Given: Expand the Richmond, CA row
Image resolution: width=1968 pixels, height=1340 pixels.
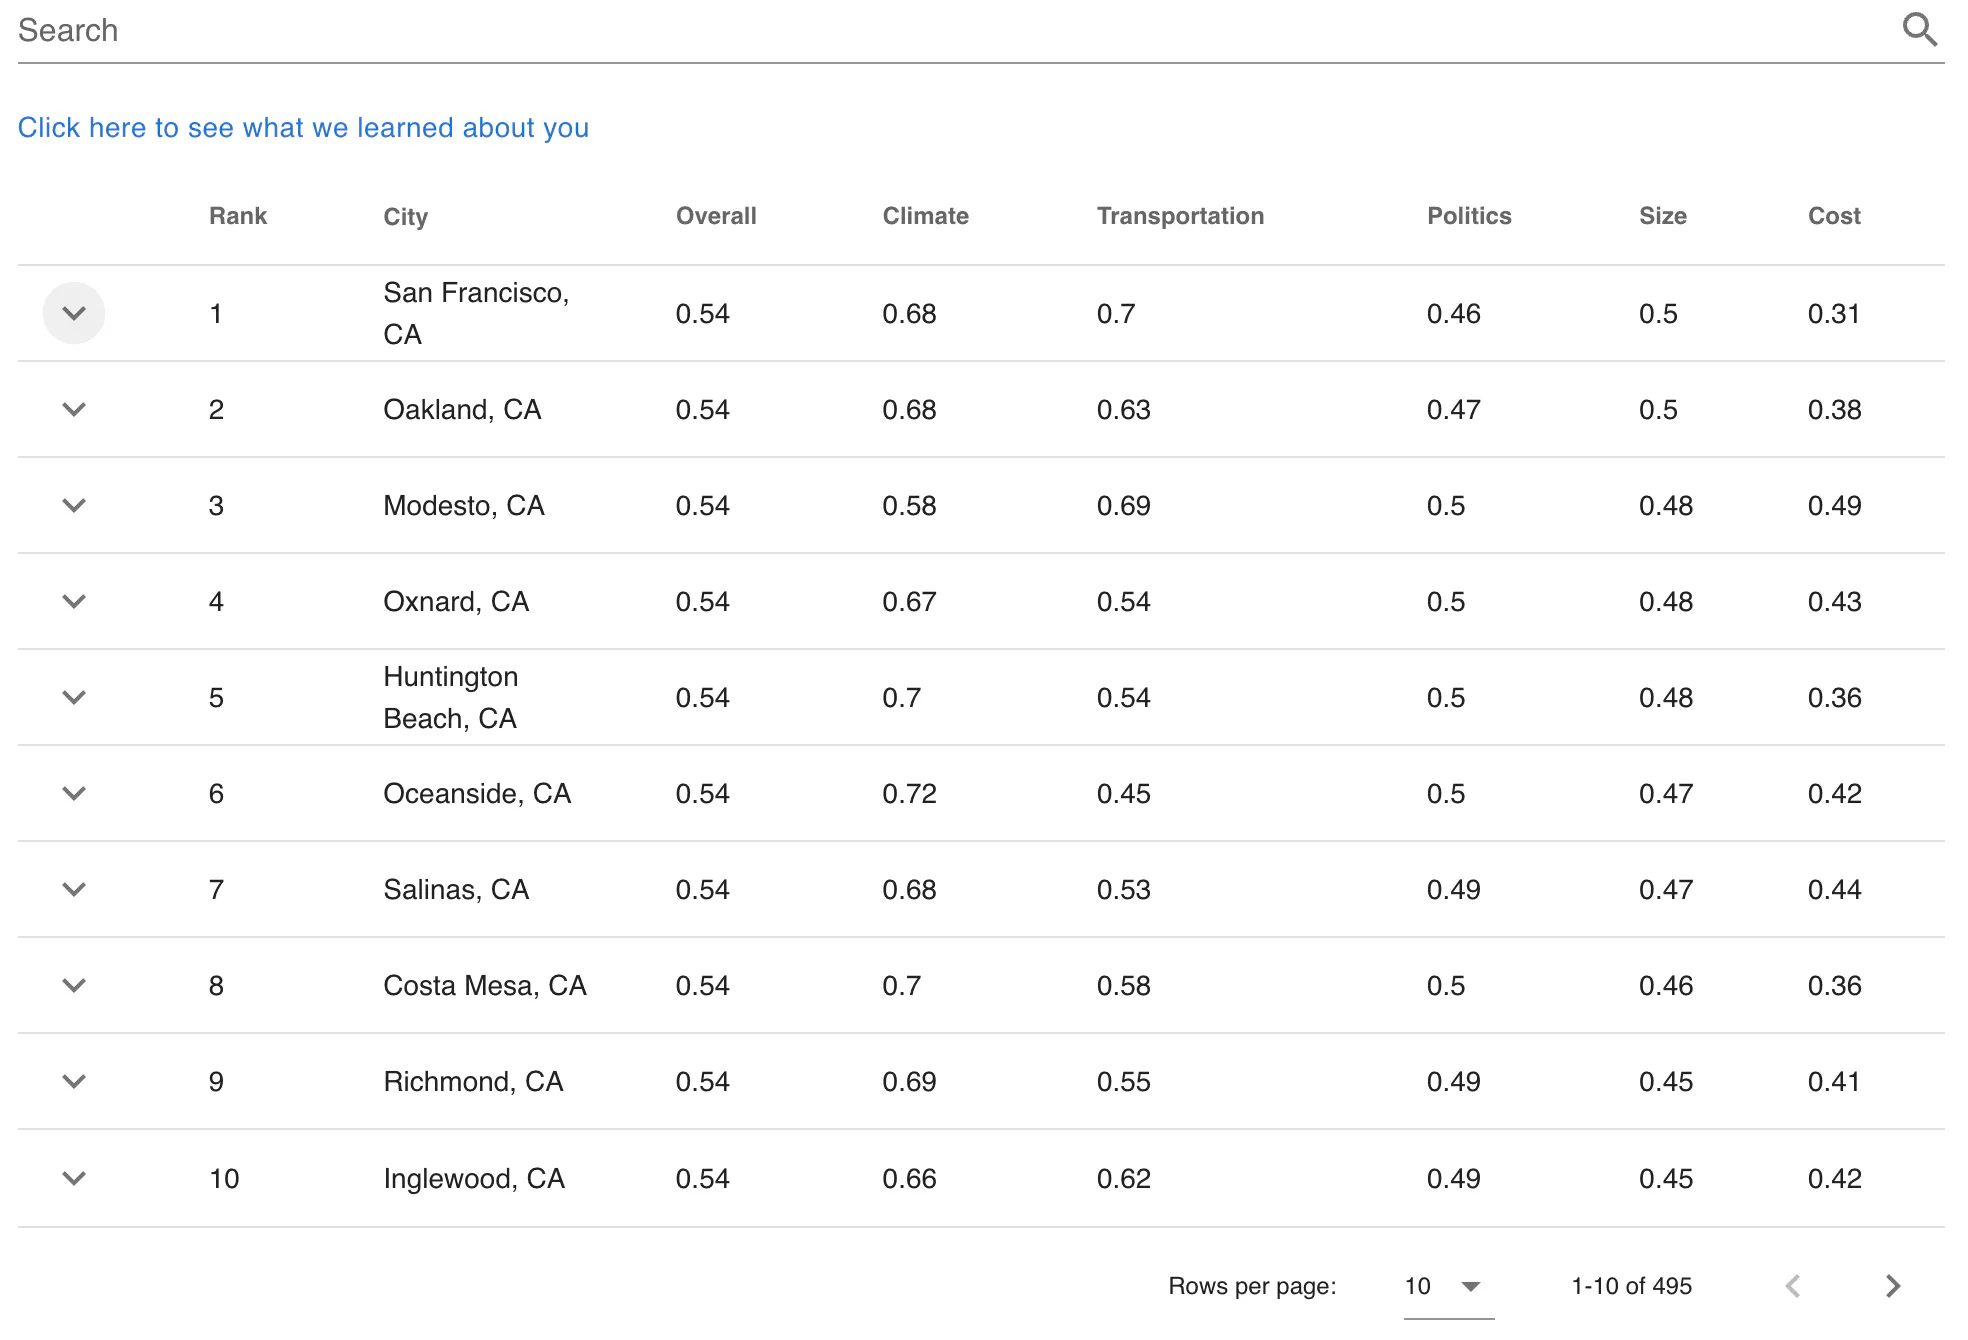Looking at the screenshot, I should click(x=74, y=1081).
